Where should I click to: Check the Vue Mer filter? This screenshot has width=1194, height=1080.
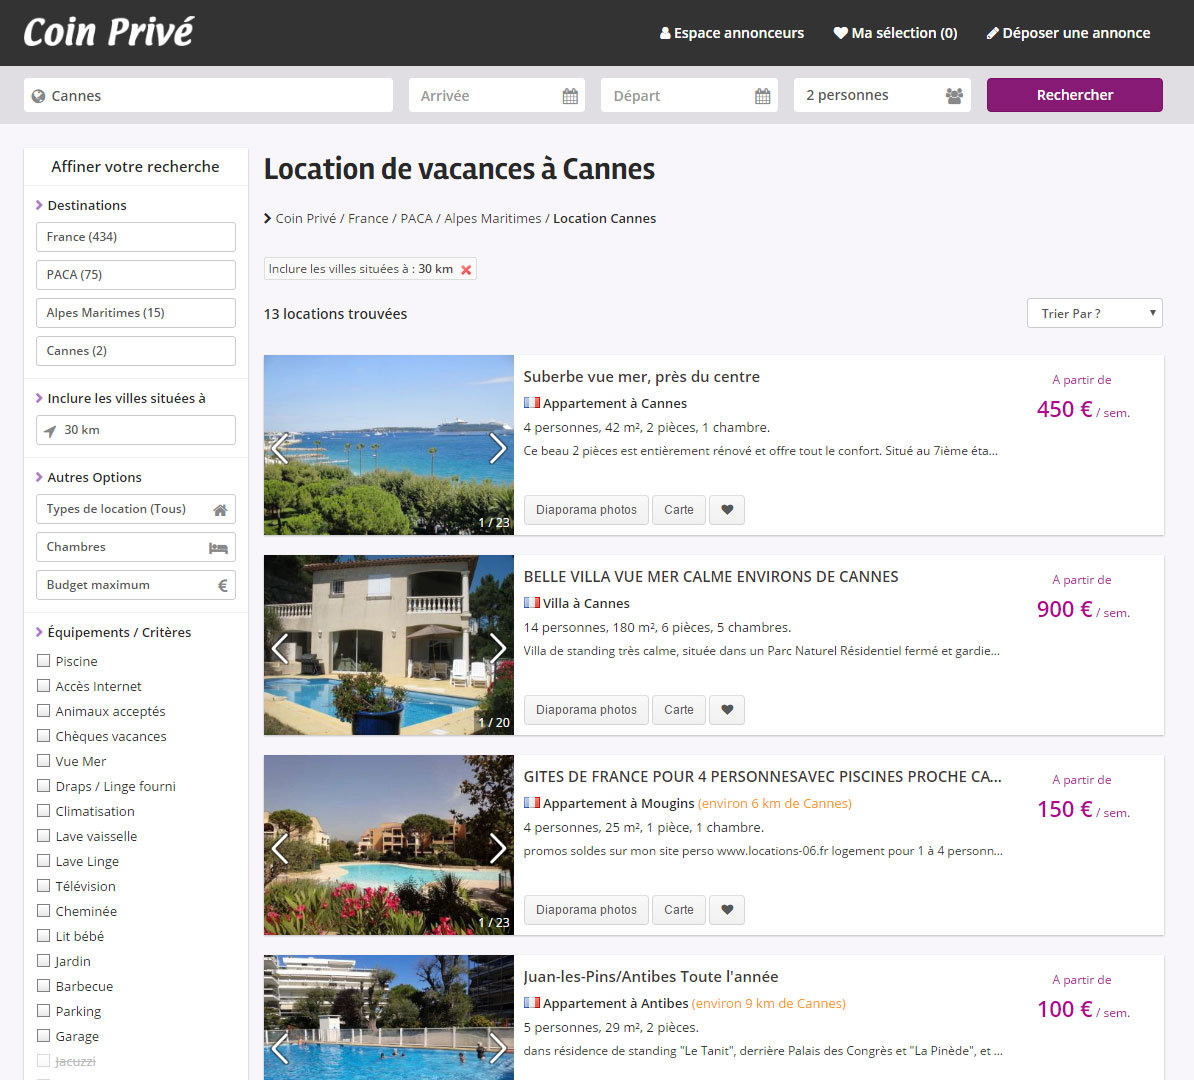point(43,761)
